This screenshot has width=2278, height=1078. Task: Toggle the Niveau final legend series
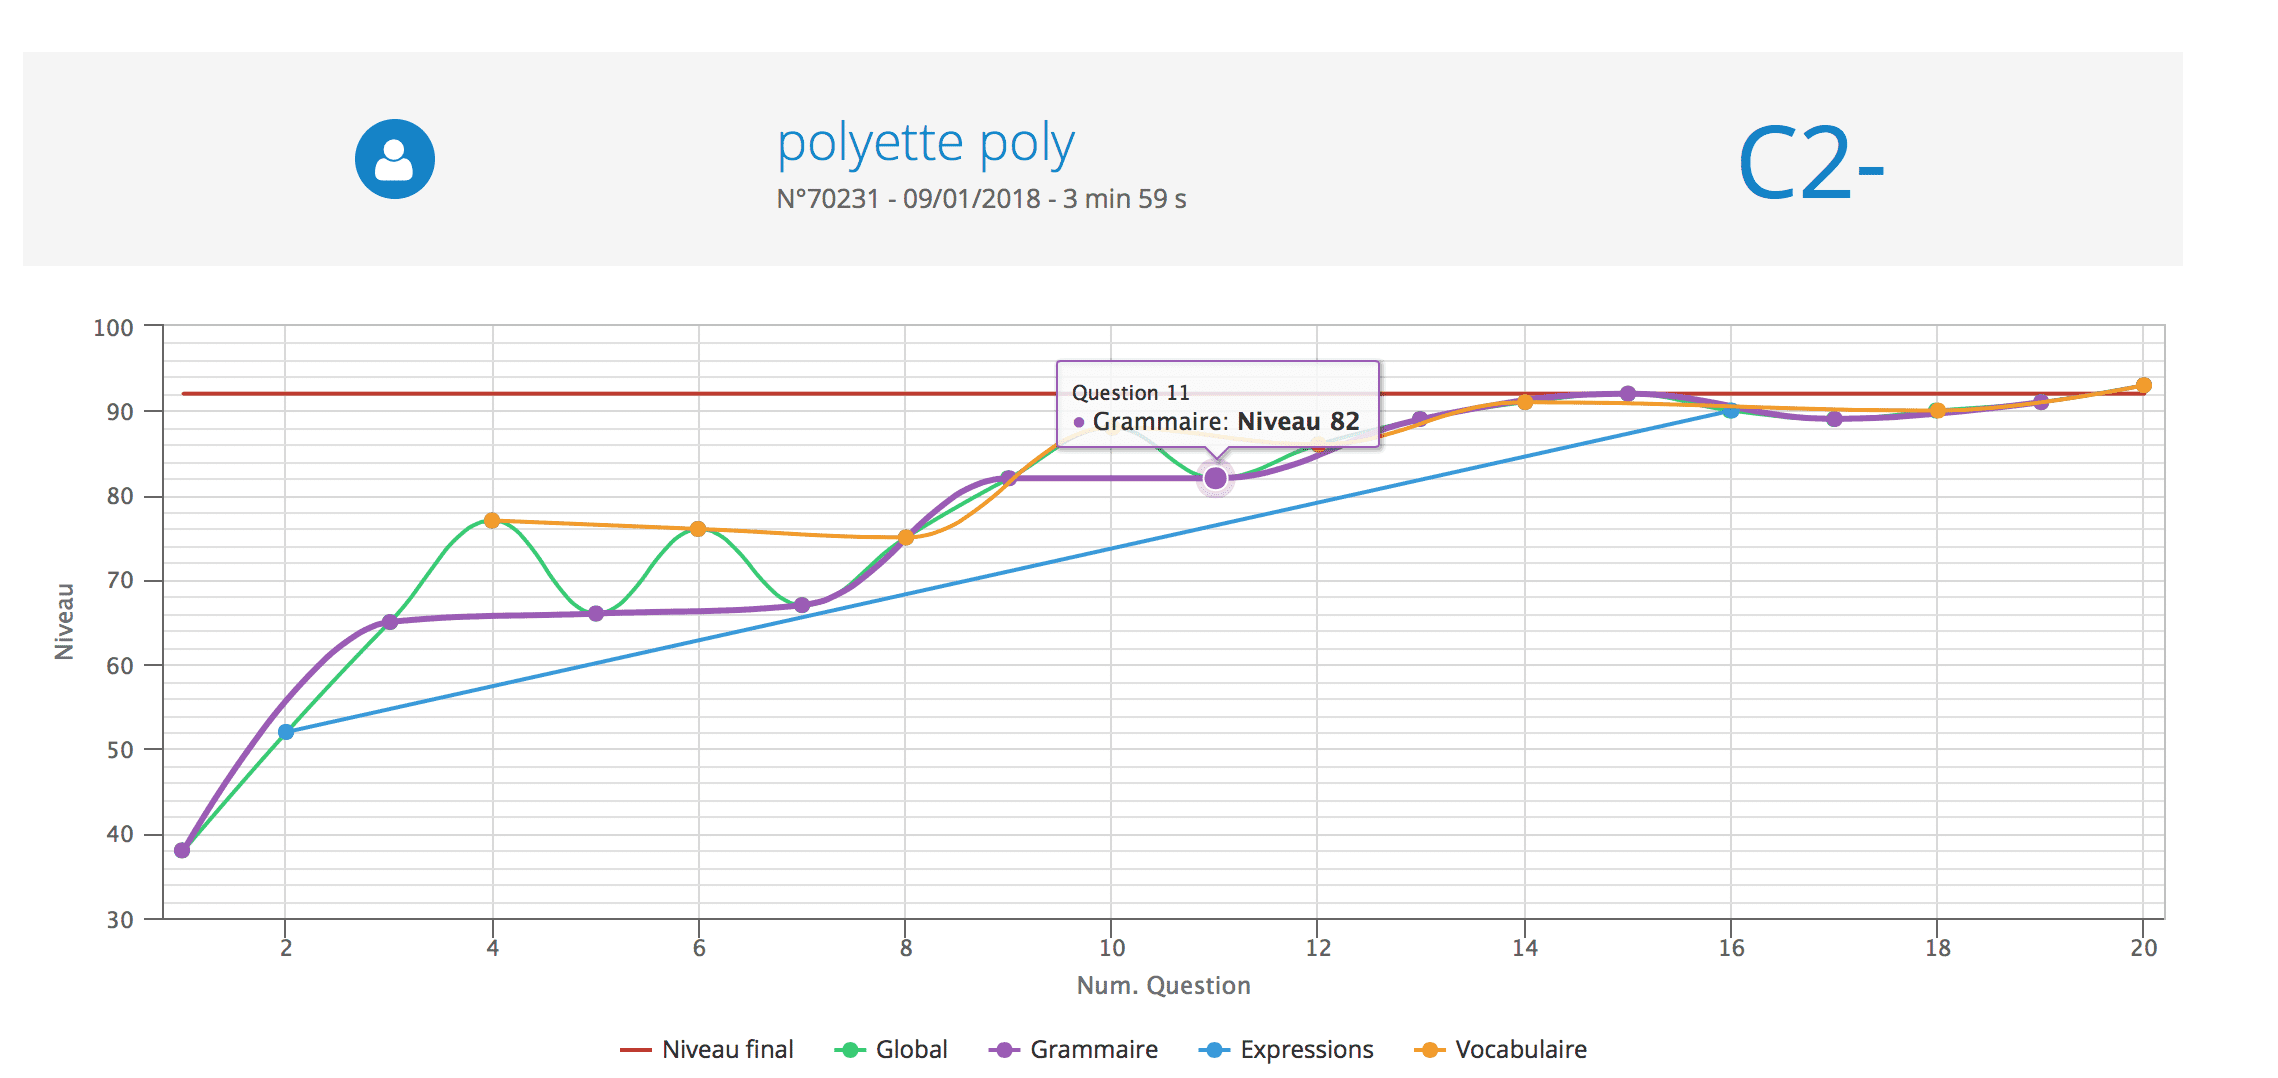coord(706,1049)
